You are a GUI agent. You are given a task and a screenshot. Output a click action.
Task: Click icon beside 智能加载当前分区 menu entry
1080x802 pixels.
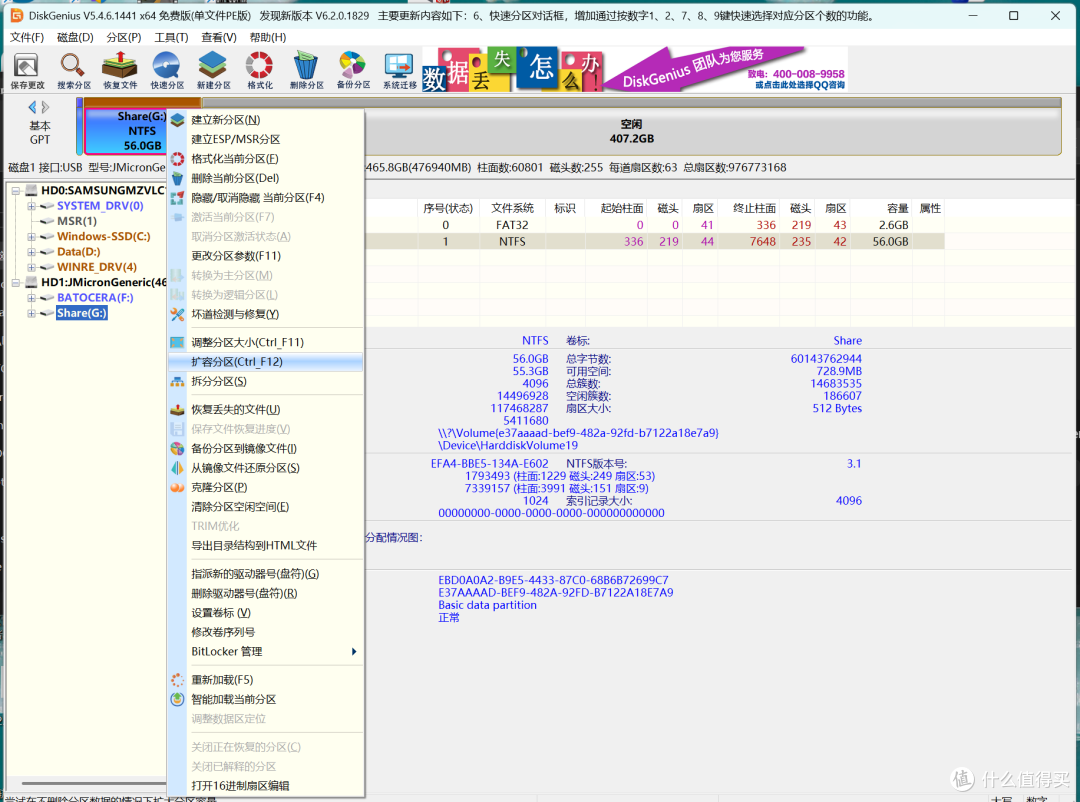point(178,699)
